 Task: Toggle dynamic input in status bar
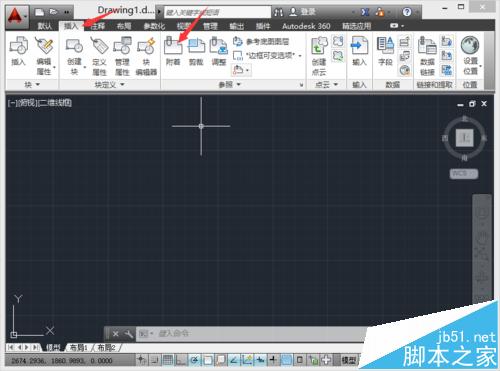coord(260,360)
